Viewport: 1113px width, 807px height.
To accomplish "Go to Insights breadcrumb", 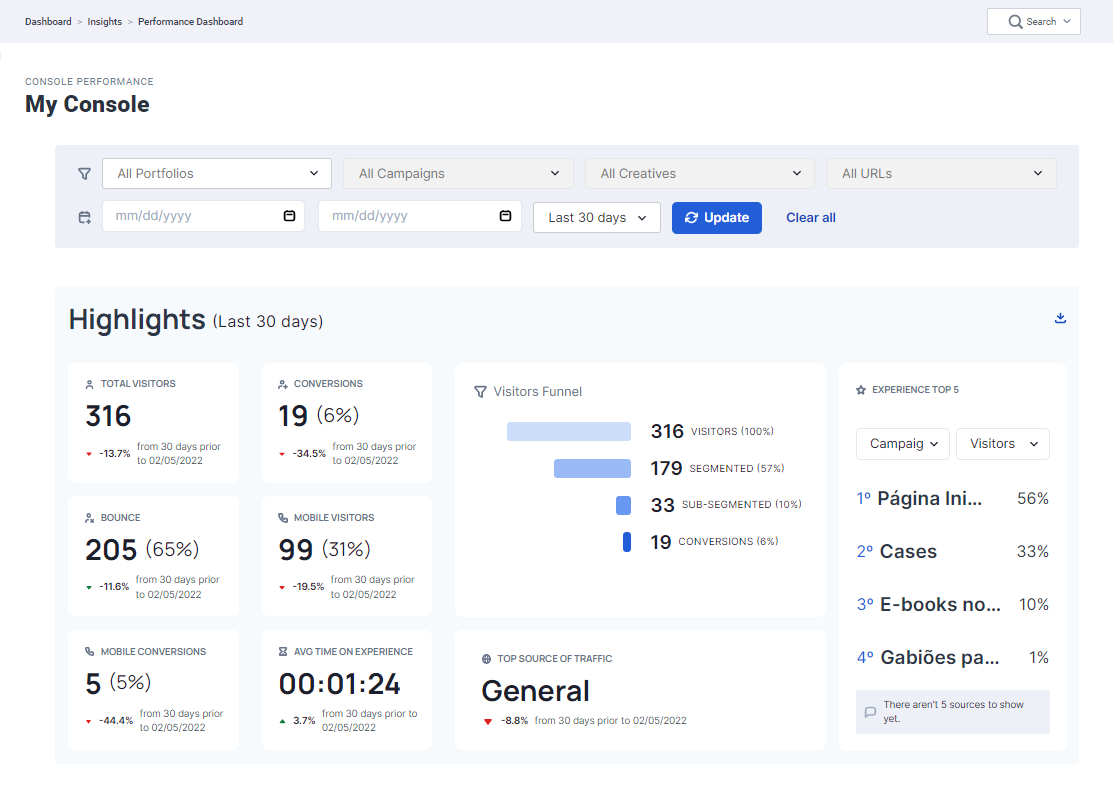I will [105, 22].
